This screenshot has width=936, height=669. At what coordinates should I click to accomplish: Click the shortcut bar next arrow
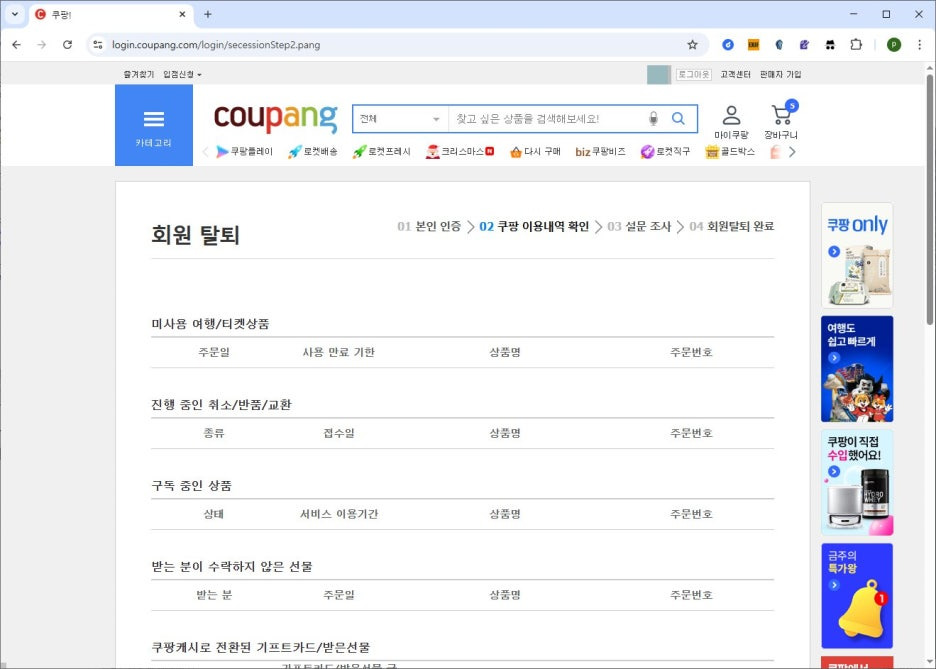792,152
